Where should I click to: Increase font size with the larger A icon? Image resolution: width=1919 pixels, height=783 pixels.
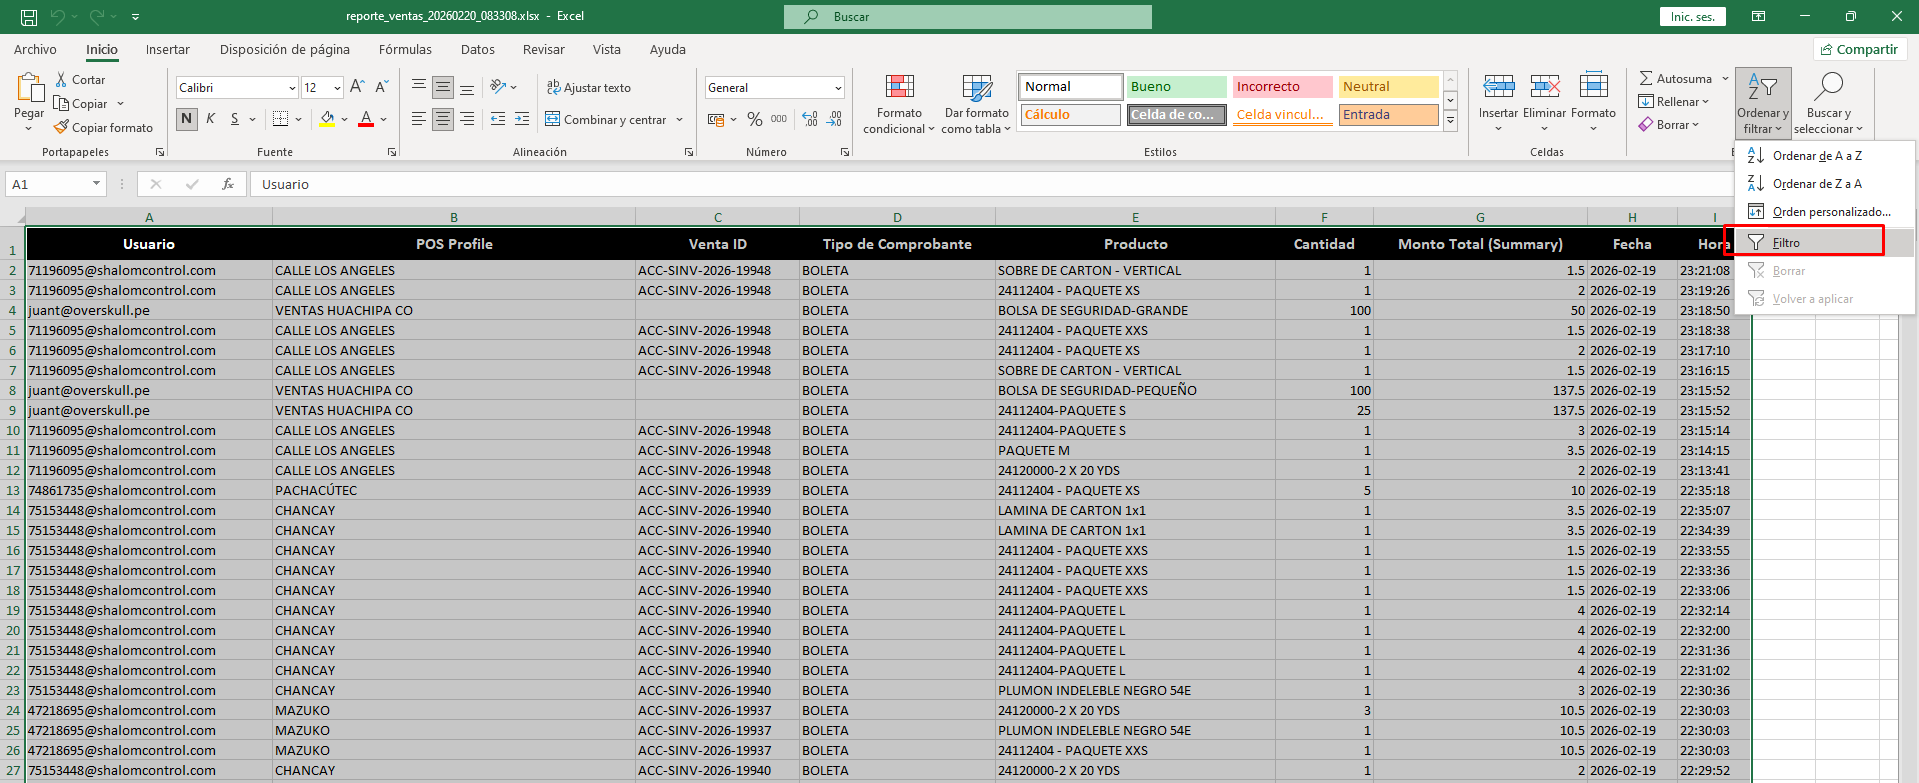pyautogui.click(x=357, y=88)
